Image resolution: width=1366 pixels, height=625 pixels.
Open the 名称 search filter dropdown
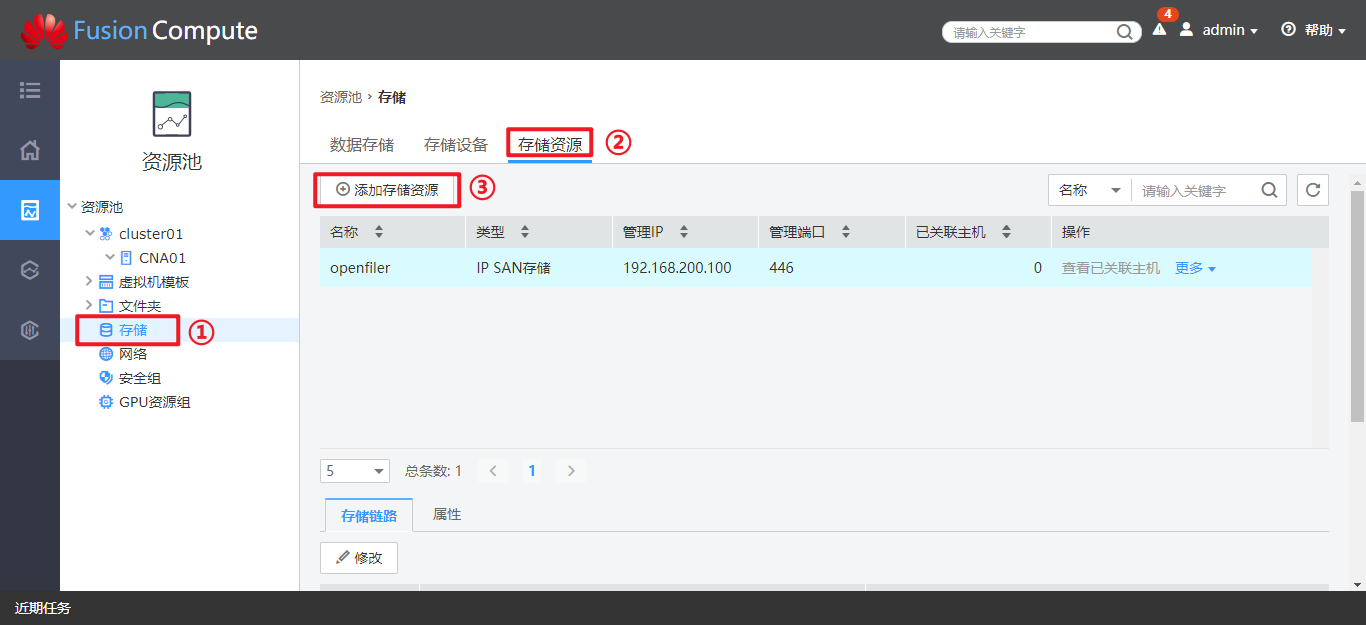[x=1090, y=190]
